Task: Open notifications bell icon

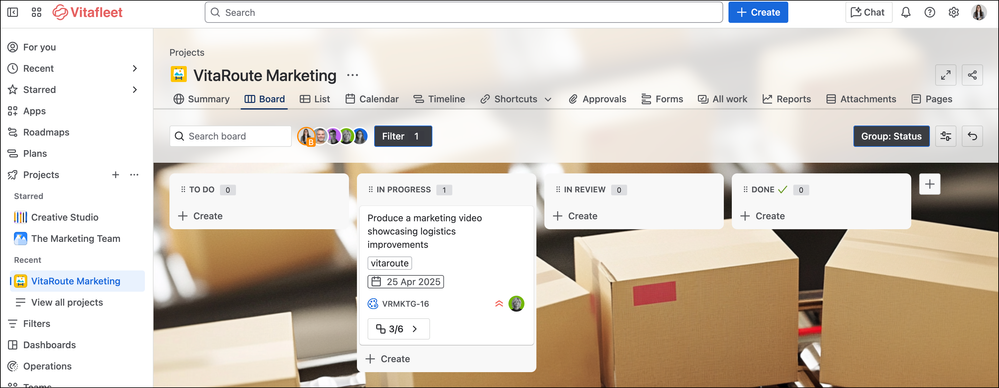Action: point(905,12)
